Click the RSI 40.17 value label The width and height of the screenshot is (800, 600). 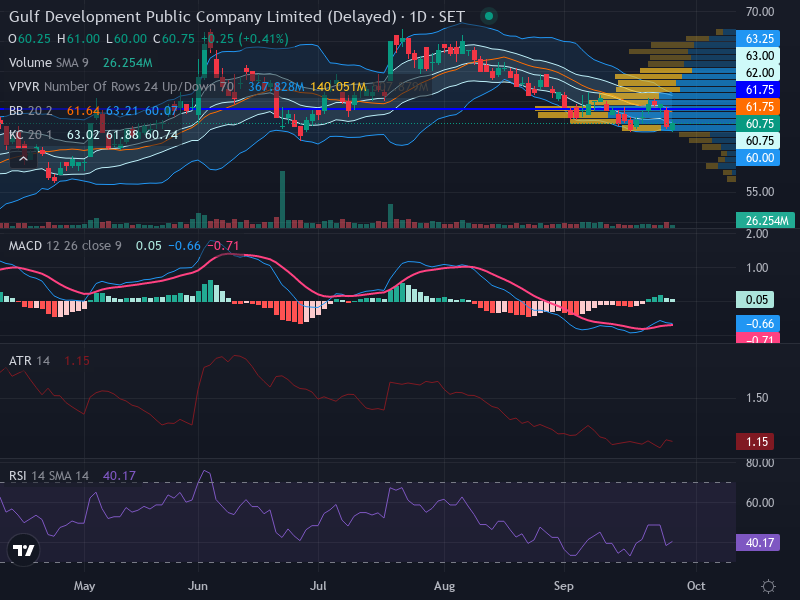758,542
